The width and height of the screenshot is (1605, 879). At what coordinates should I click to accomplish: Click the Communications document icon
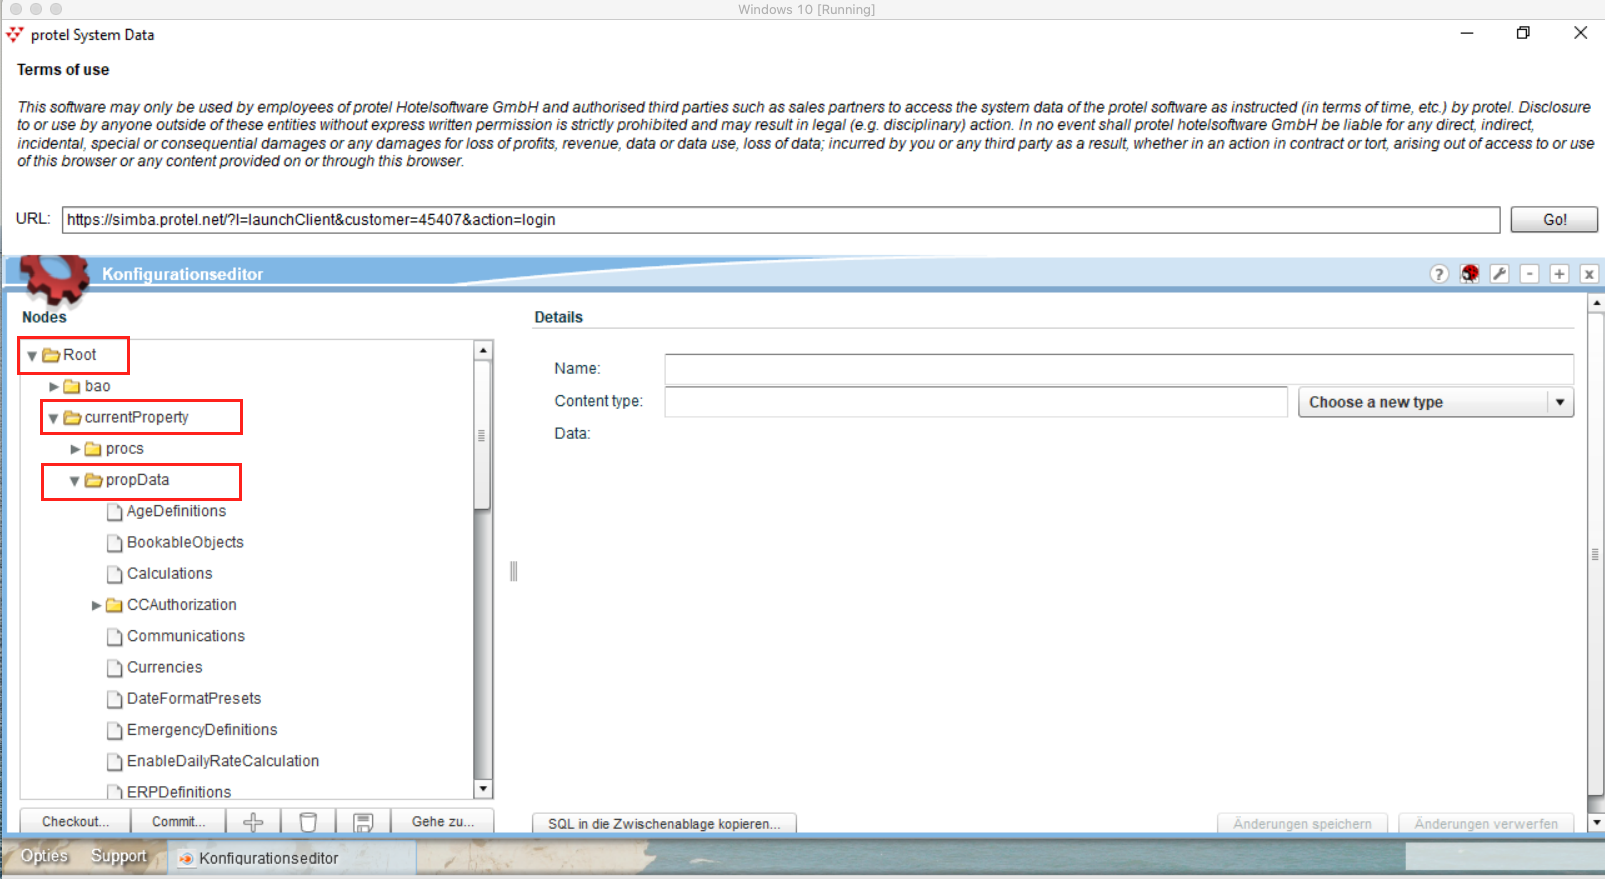point(114,637)
